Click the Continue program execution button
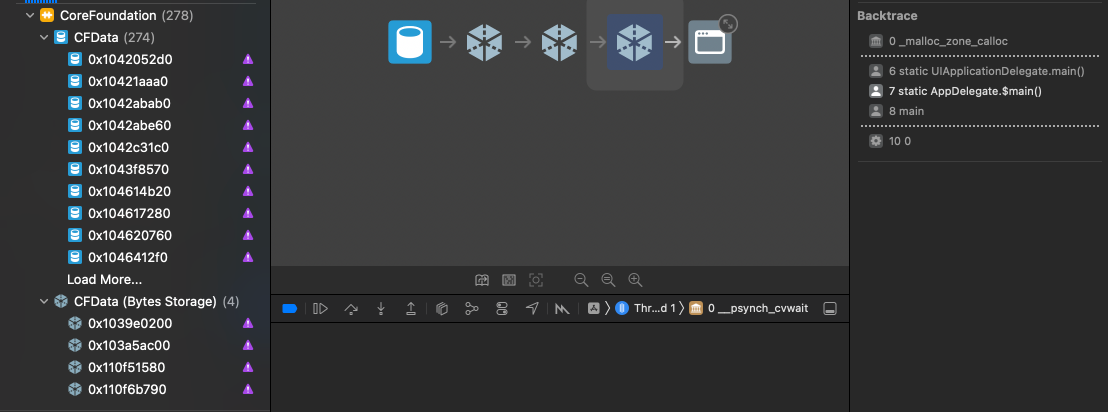Image resolution: width=1108 pixels, height=412 pixels. point(320,309)
